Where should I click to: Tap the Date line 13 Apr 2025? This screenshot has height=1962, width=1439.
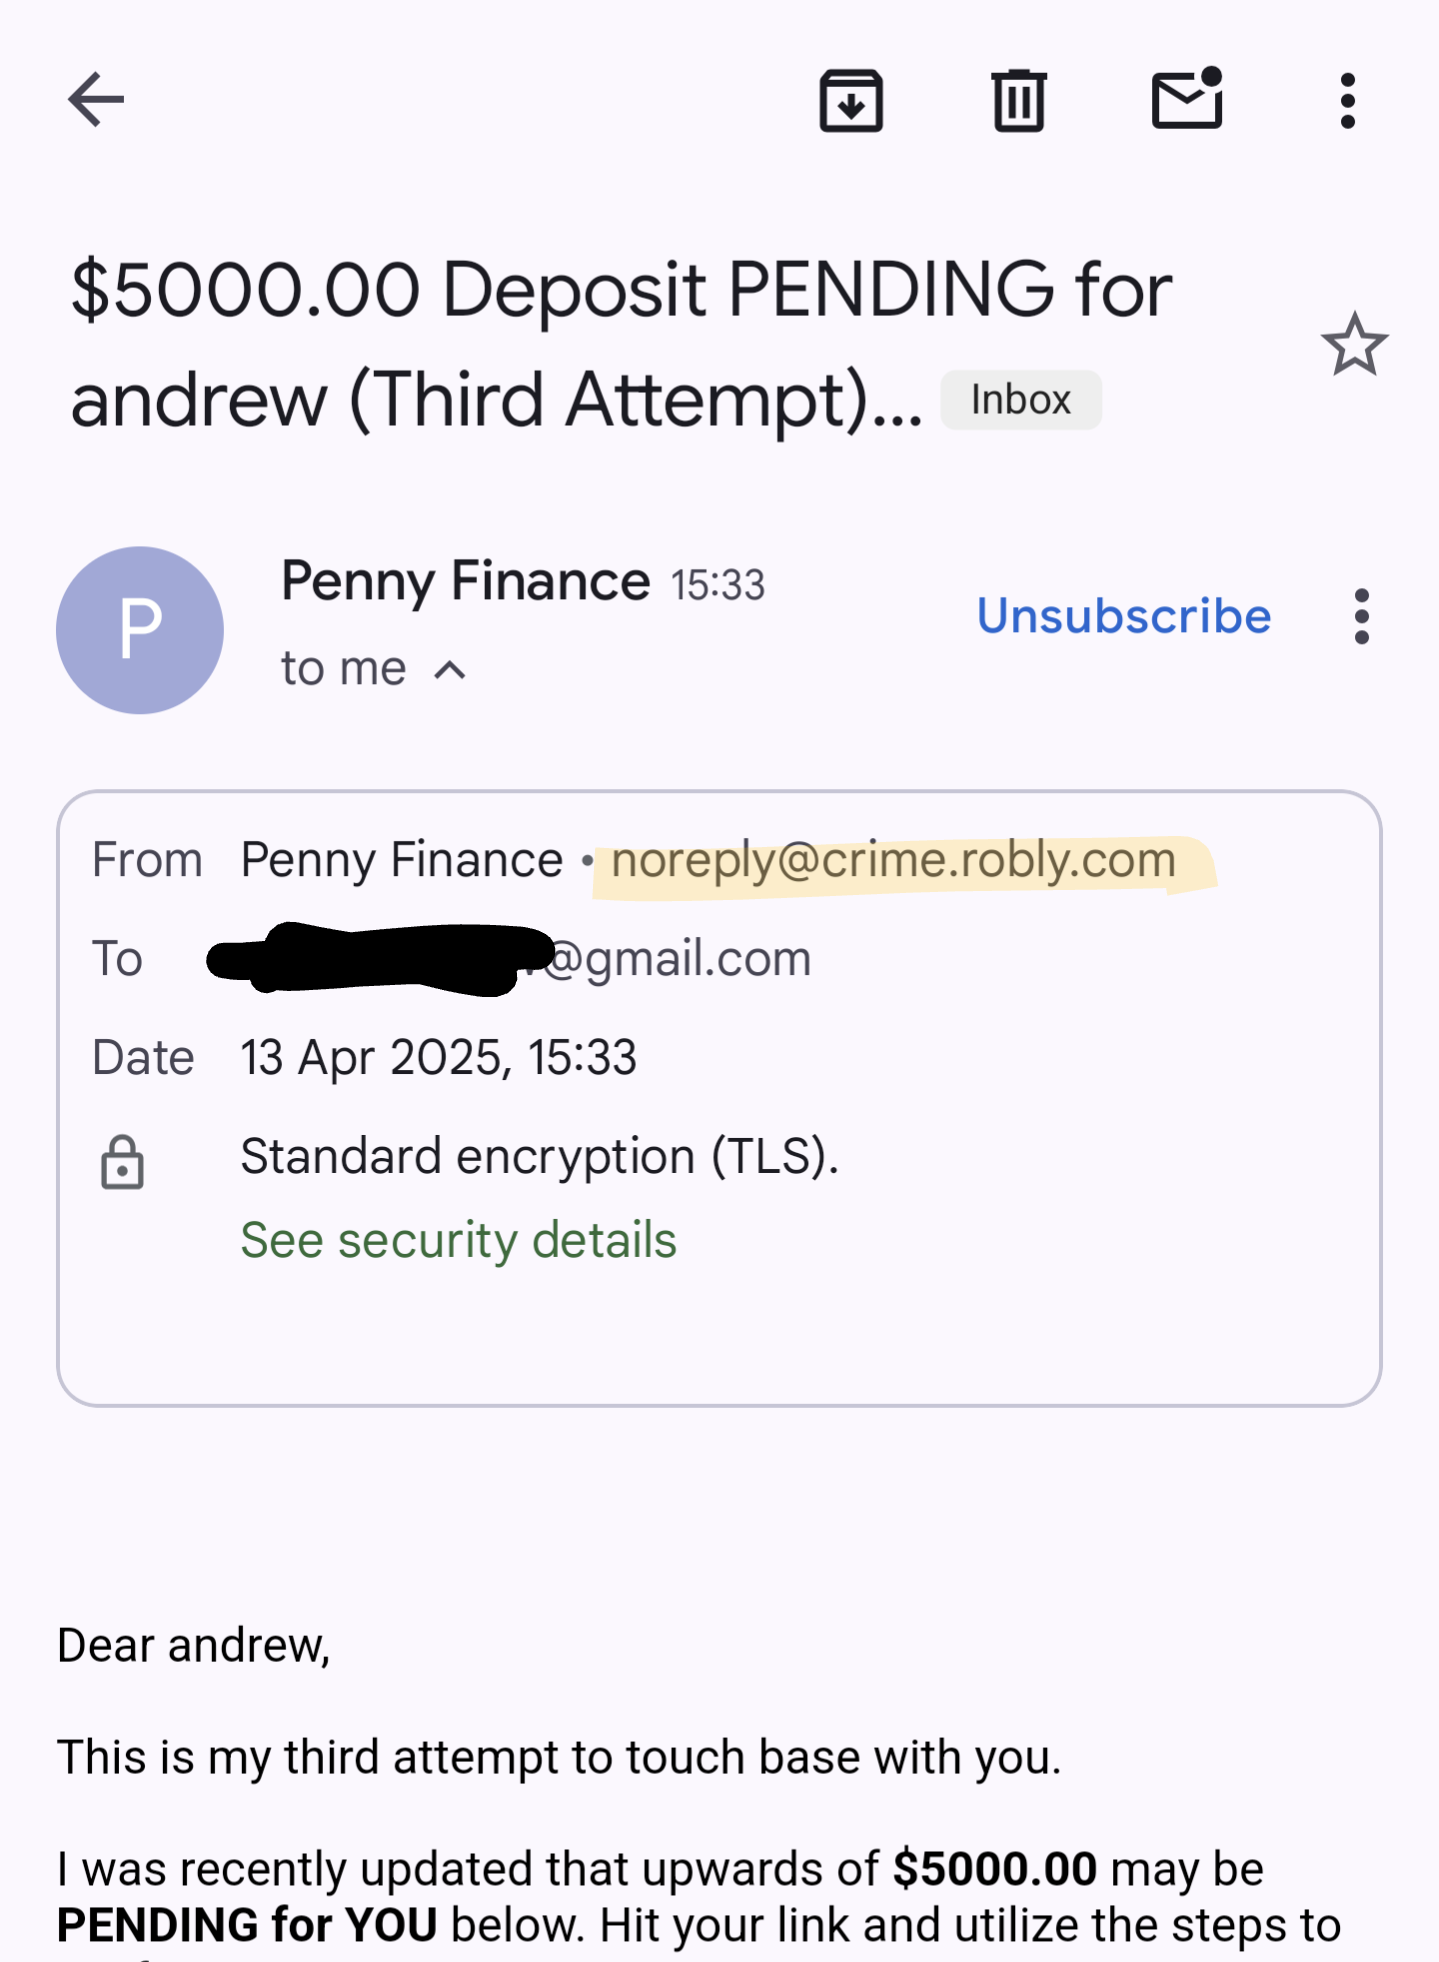[x=438, y=1058]
